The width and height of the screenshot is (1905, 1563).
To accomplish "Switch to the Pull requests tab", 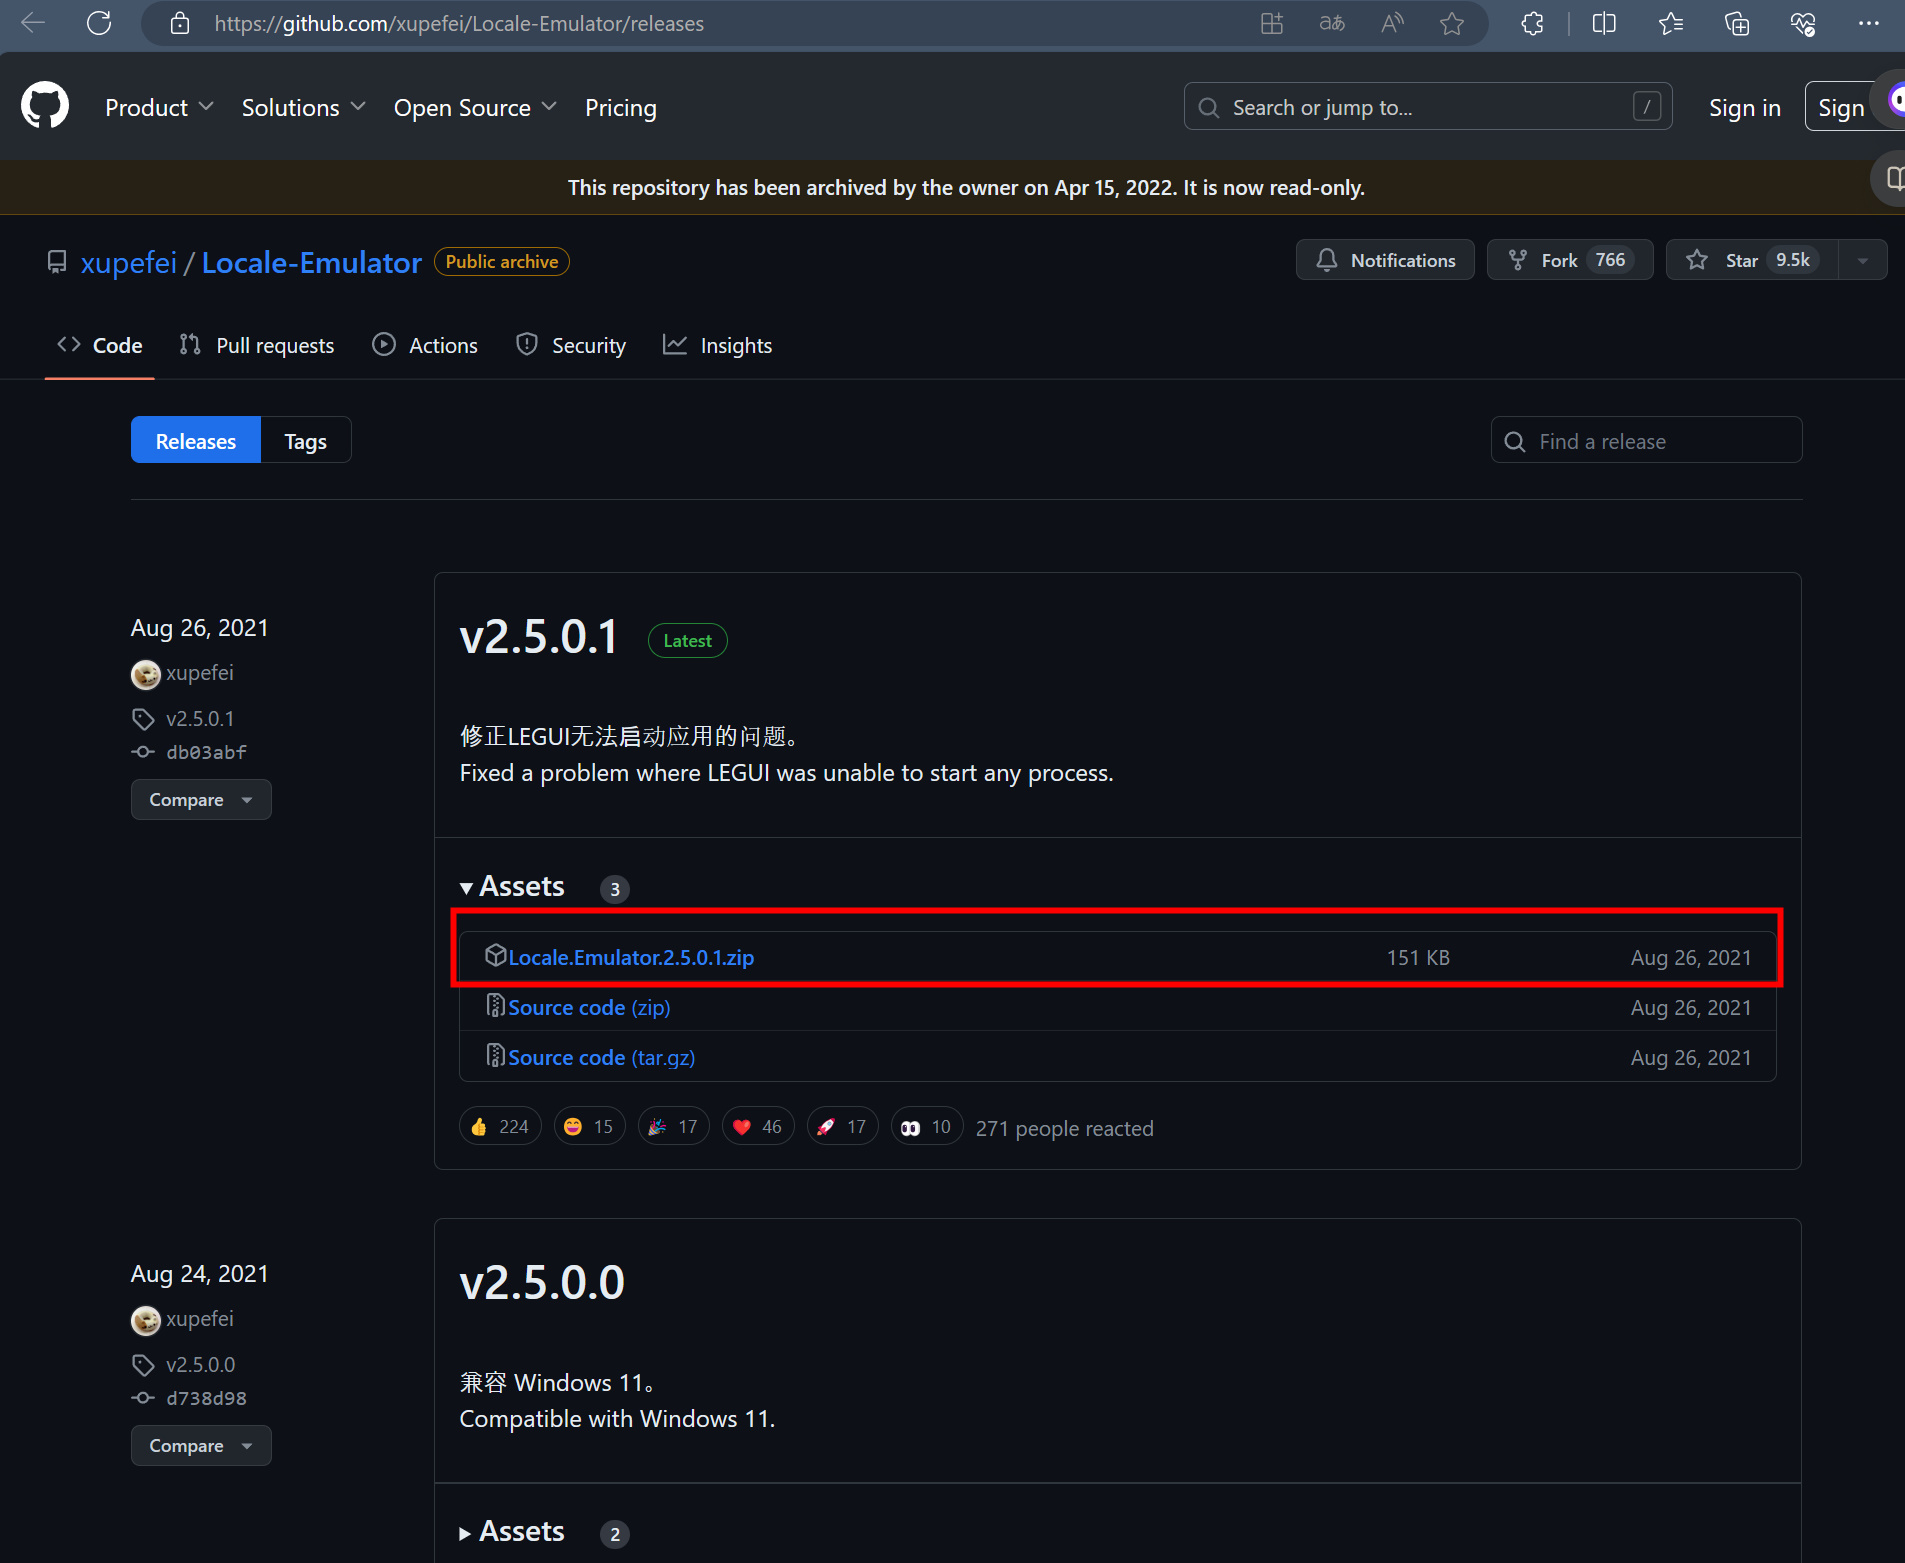I will (257, 345).
